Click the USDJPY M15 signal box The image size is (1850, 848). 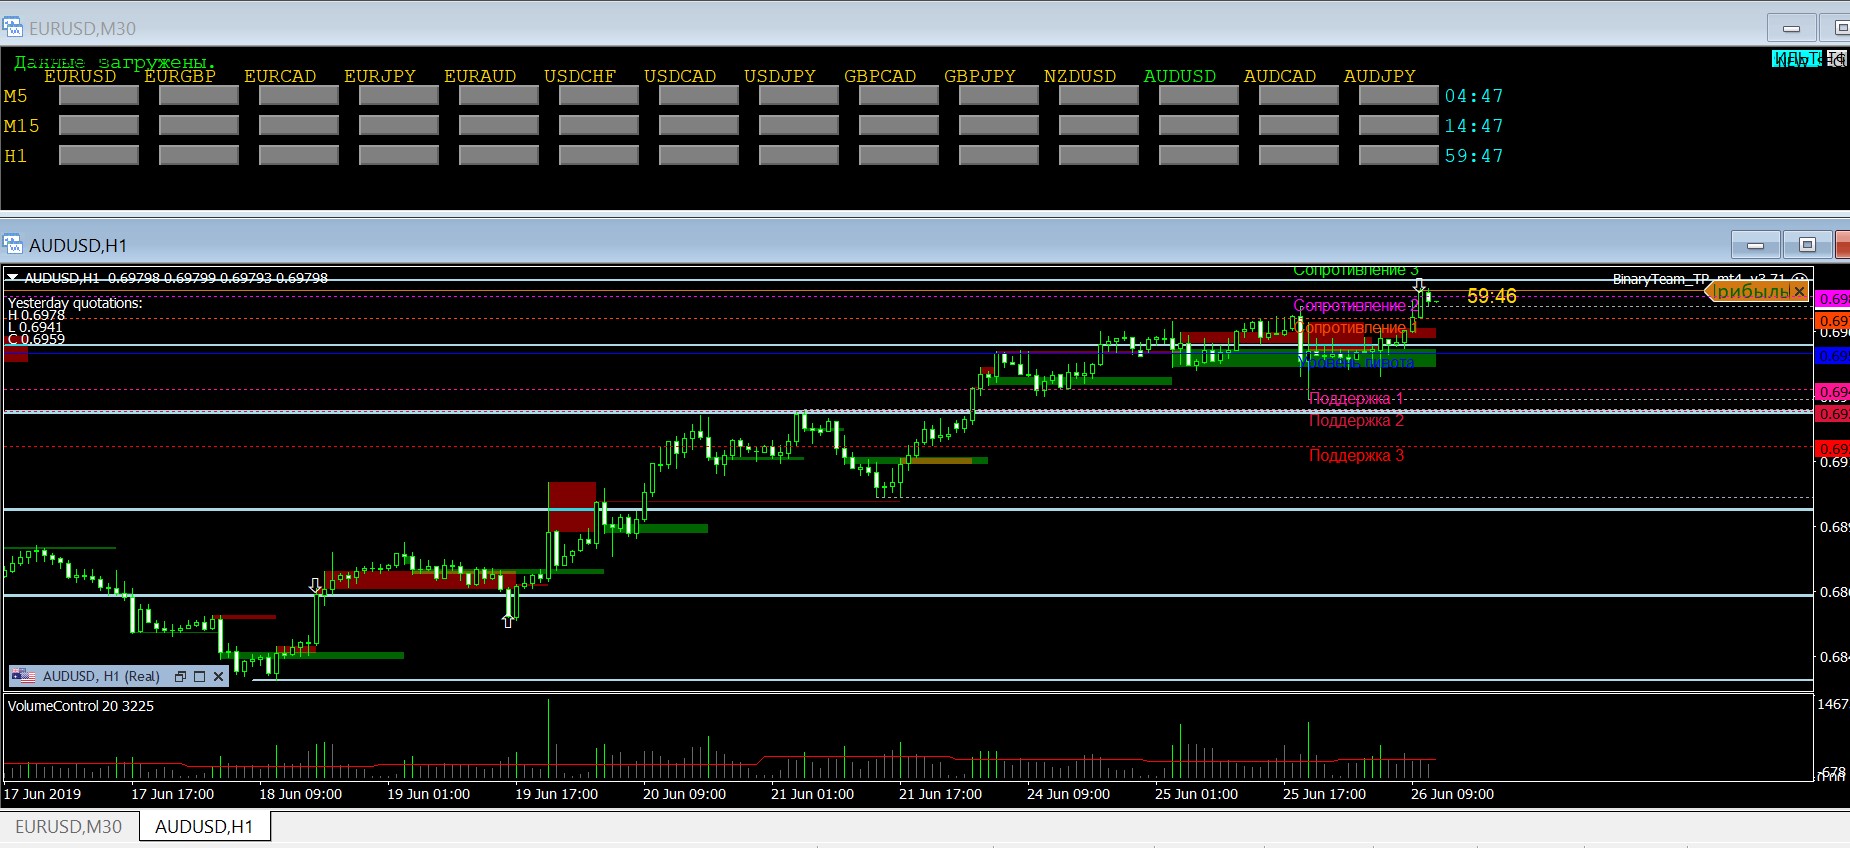(x=798, y=126)
